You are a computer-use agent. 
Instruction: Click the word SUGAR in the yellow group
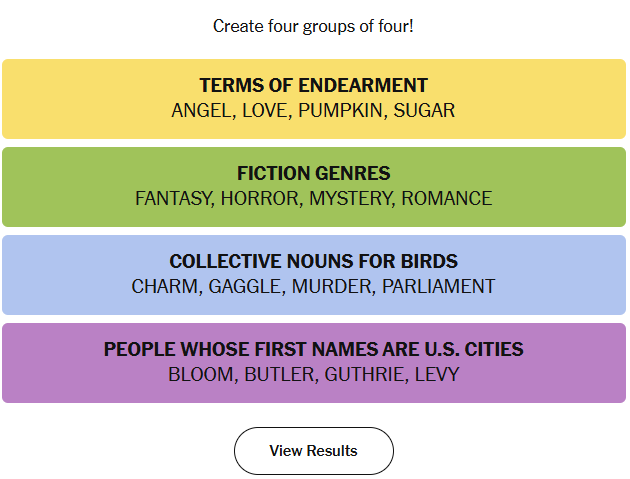coord(424,111)
